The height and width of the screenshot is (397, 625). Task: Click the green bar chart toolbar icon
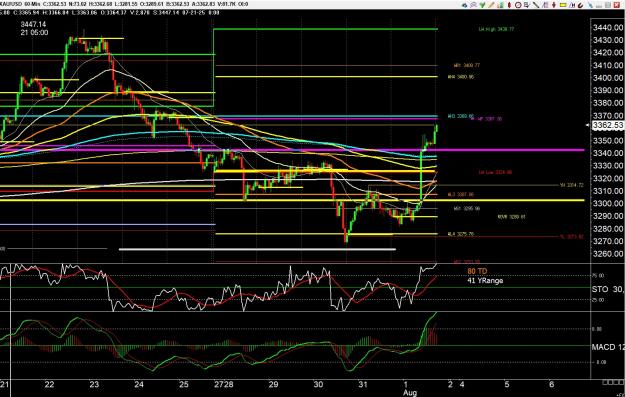(500, 5)
